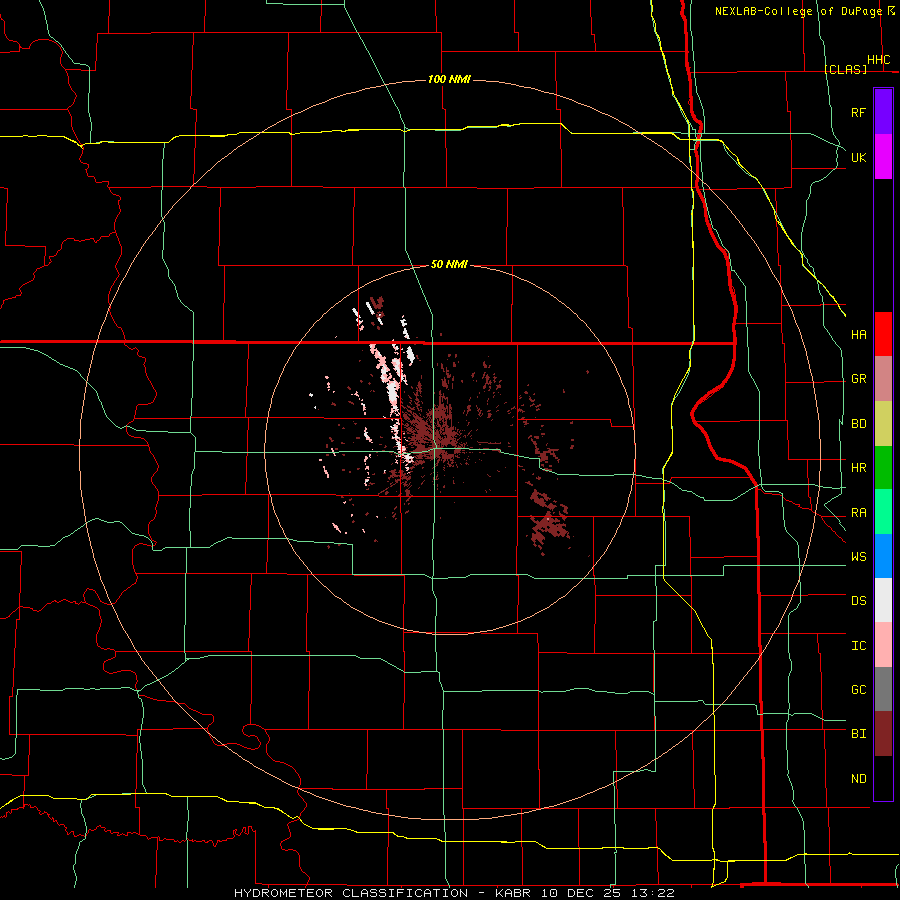Click the NEXLAB-College of DuPage credit text
The image size is (900, 900).
798,11
